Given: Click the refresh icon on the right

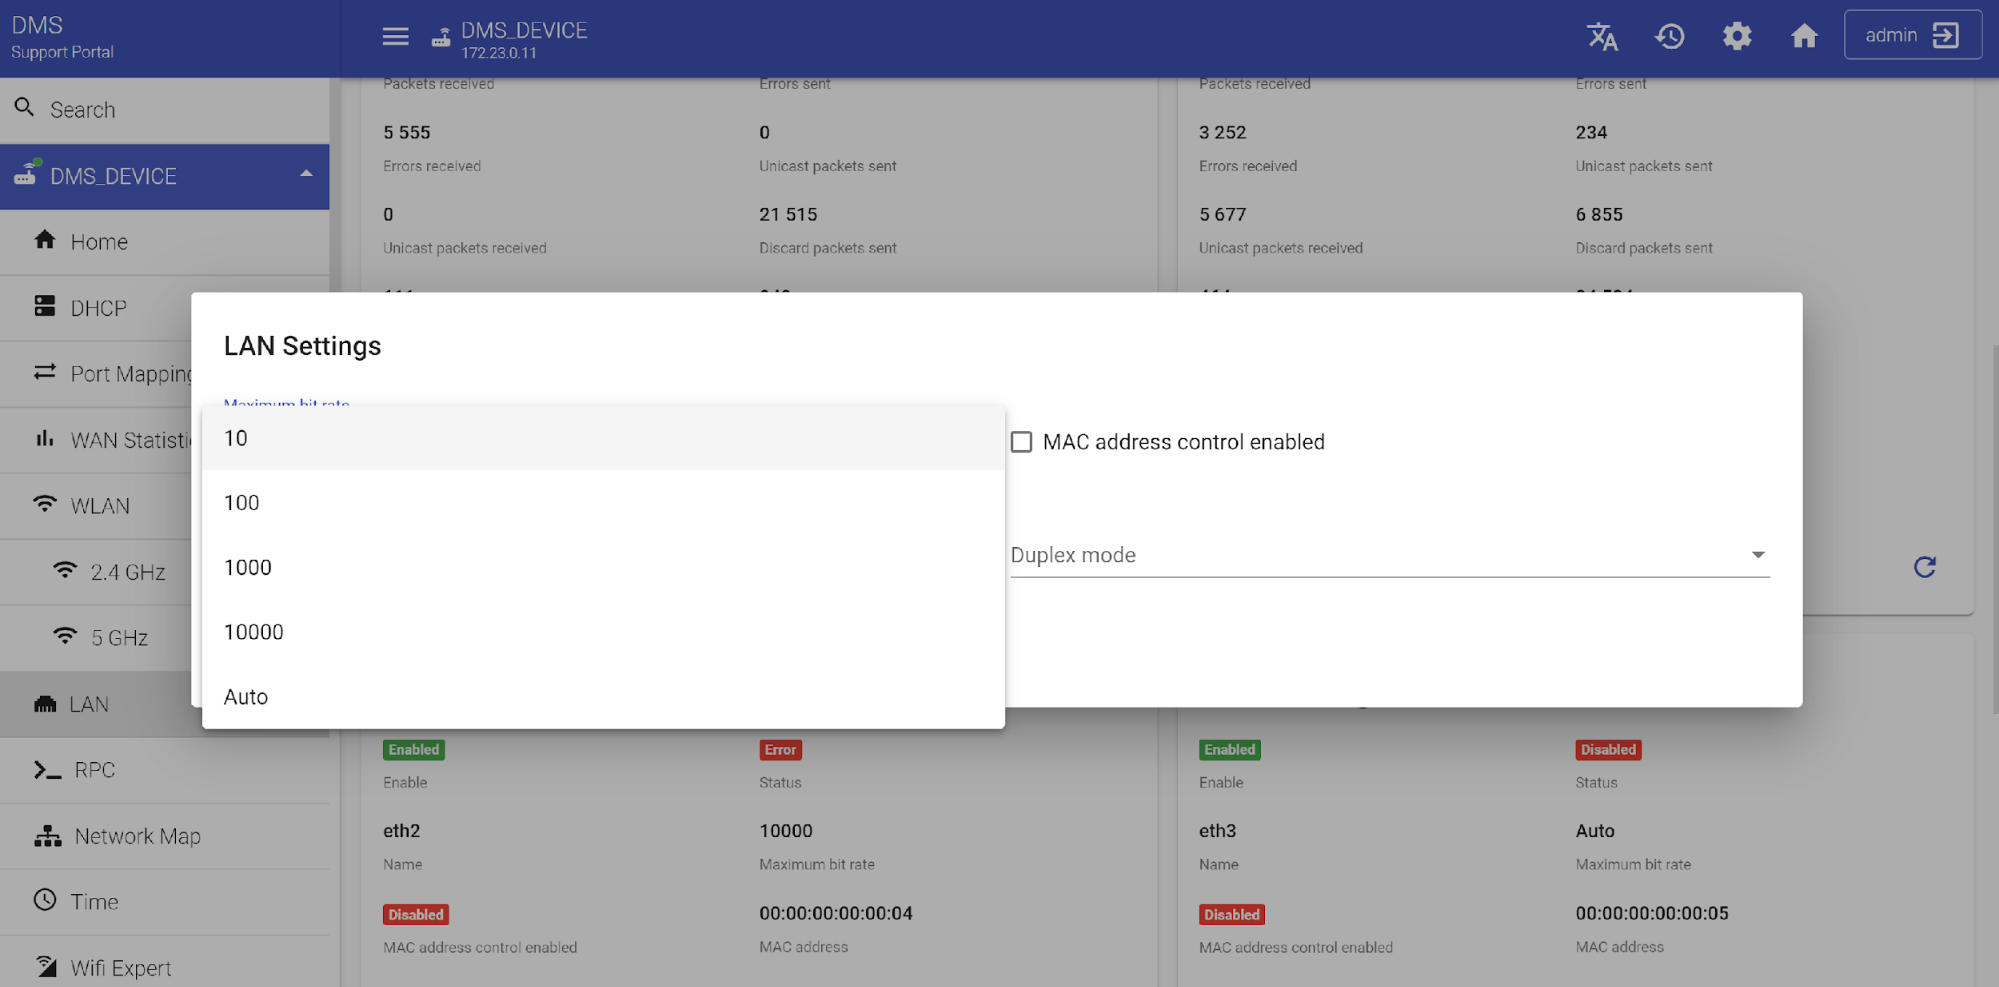Looking at the screenshot, I should tap(1924, 567).
